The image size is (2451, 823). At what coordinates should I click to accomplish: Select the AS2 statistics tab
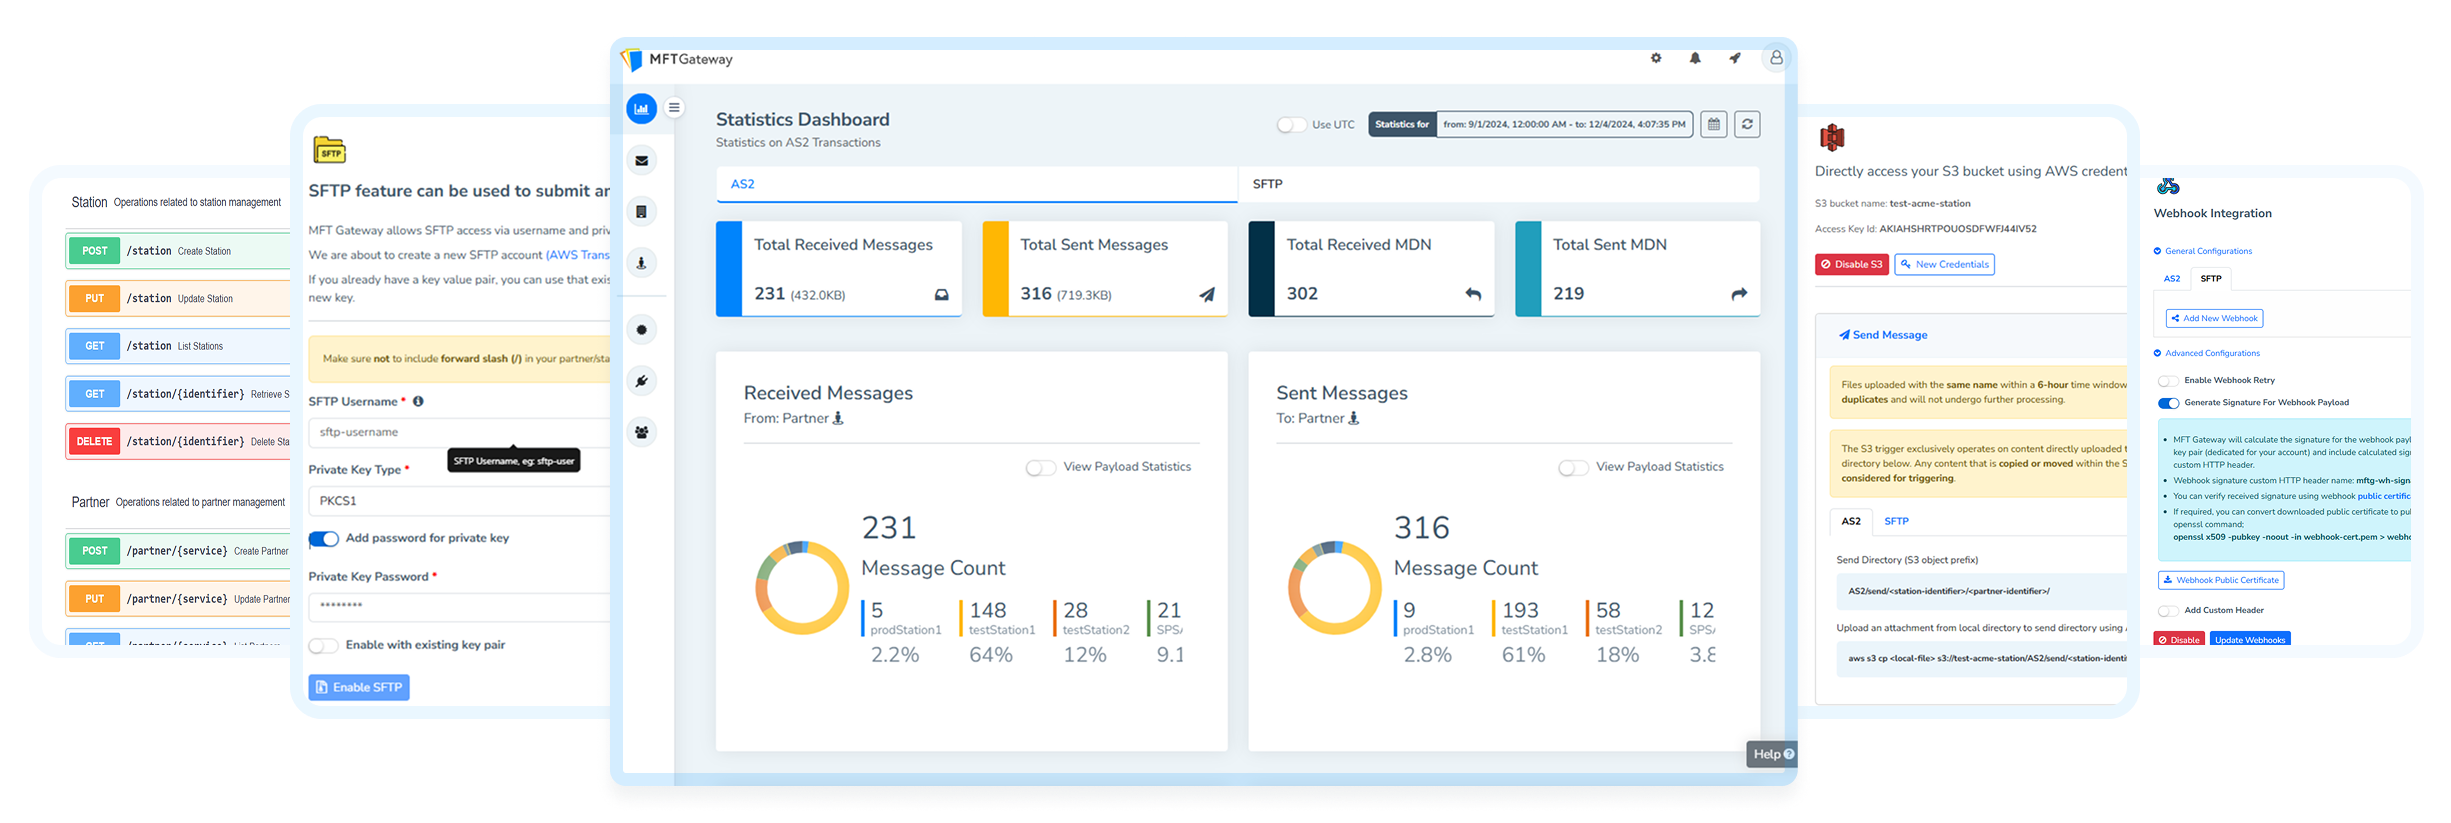click(x=742, y=184)
